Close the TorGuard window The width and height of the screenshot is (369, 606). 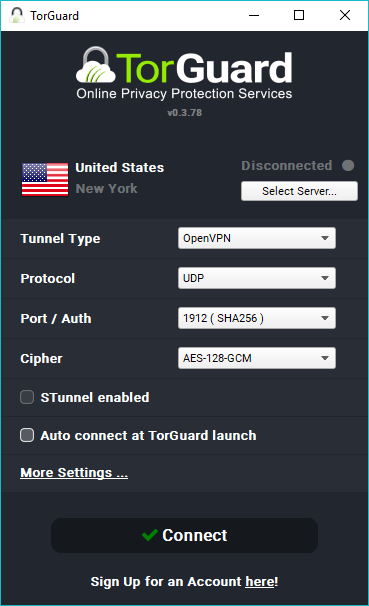click(x=345, y=15)
